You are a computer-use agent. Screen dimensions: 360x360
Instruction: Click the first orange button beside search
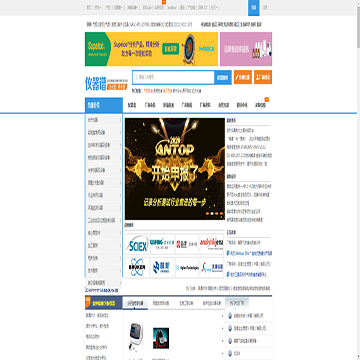point(243,77)
